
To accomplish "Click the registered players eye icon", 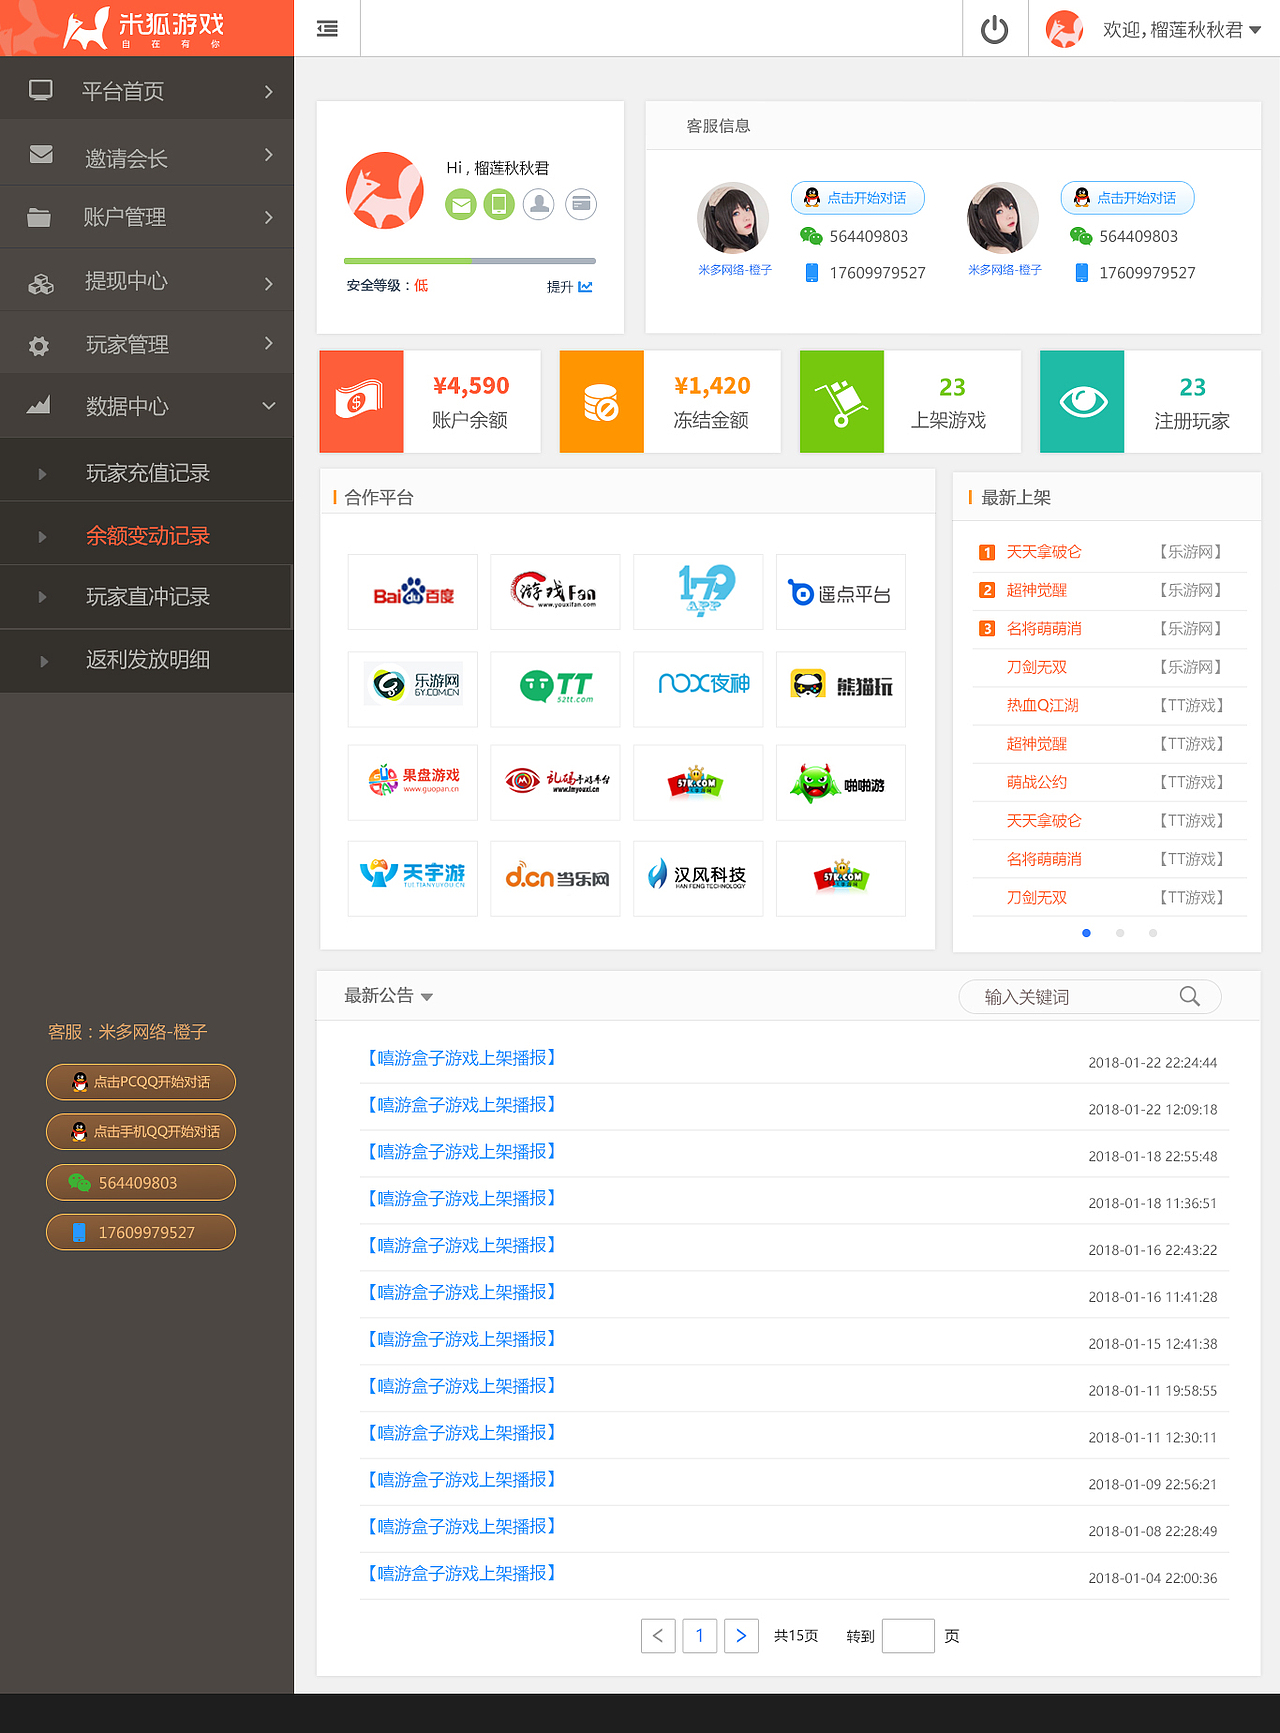I will [x=1082, y=401].
